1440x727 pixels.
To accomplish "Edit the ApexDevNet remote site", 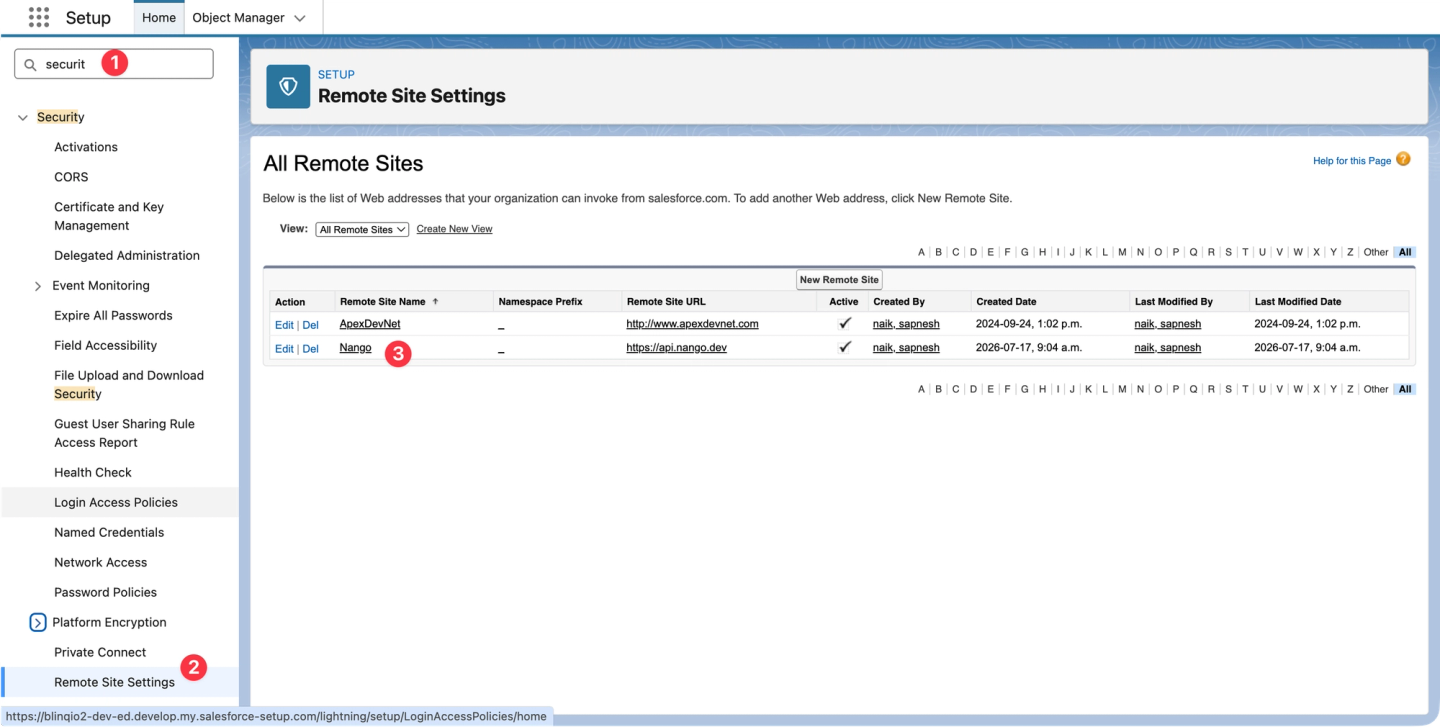I will point(284,324).
